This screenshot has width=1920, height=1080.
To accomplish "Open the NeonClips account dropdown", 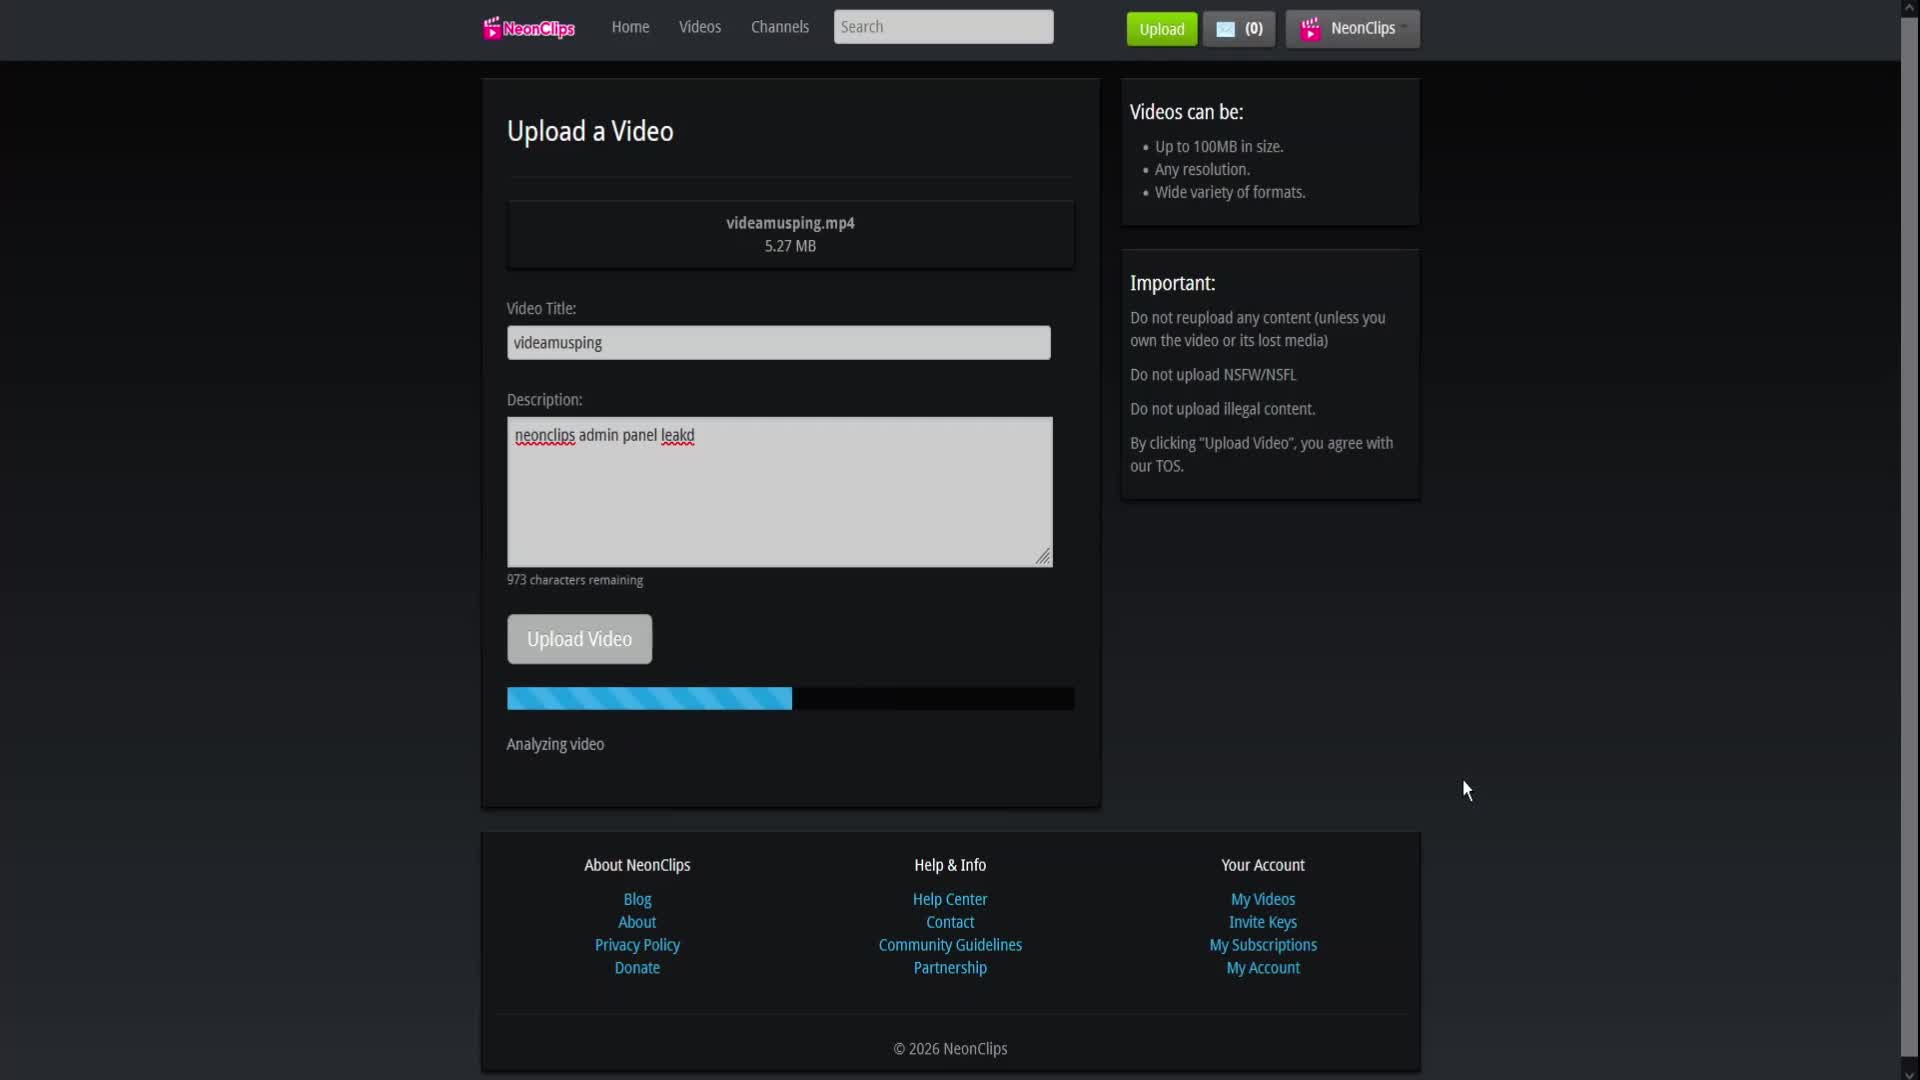I will 1362,29.
